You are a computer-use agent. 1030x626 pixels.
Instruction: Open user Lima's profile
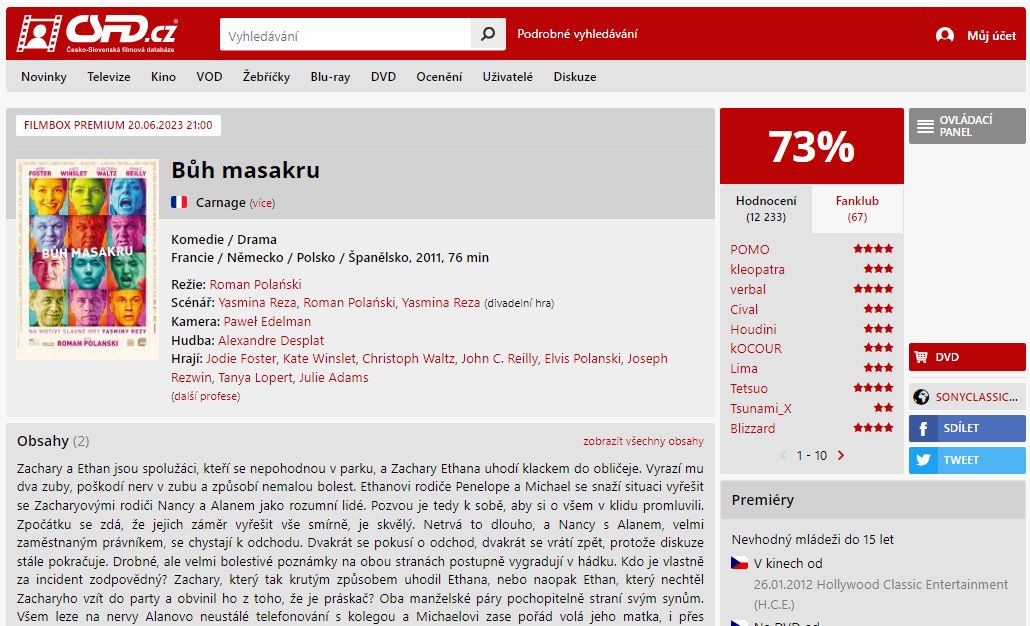[x=744, y=369]
